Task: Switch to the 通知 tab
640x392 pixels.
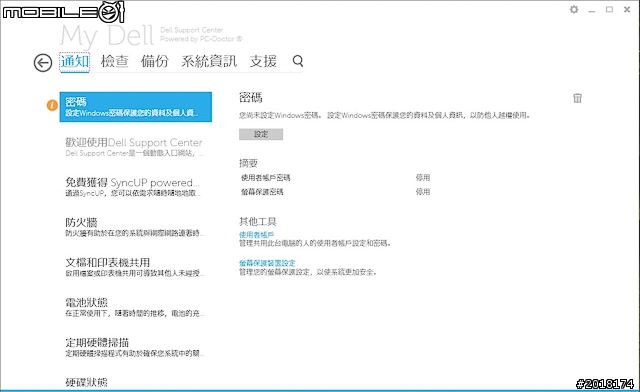Action: point(75,62)
